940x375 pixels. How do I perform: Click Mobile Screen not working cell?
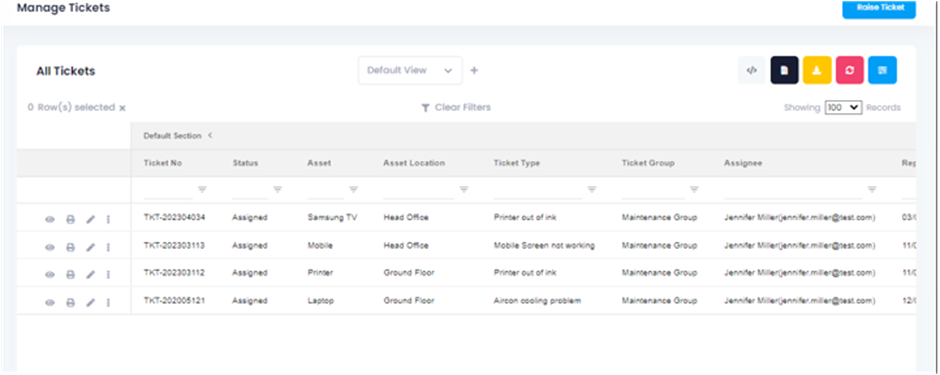544,246
